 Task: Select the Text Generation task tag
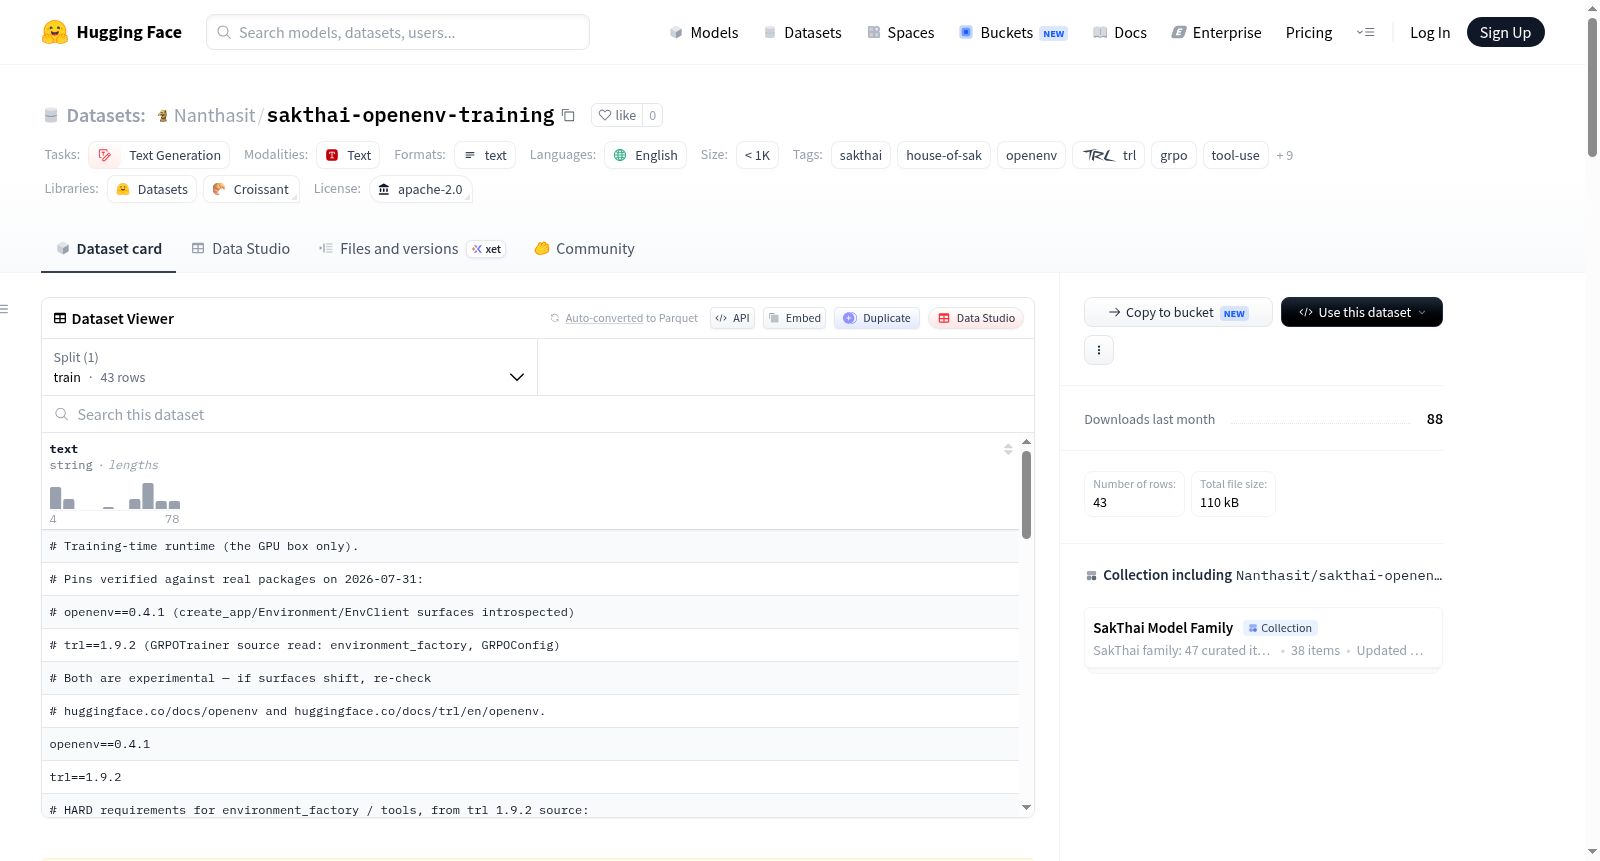pos(159,155)
